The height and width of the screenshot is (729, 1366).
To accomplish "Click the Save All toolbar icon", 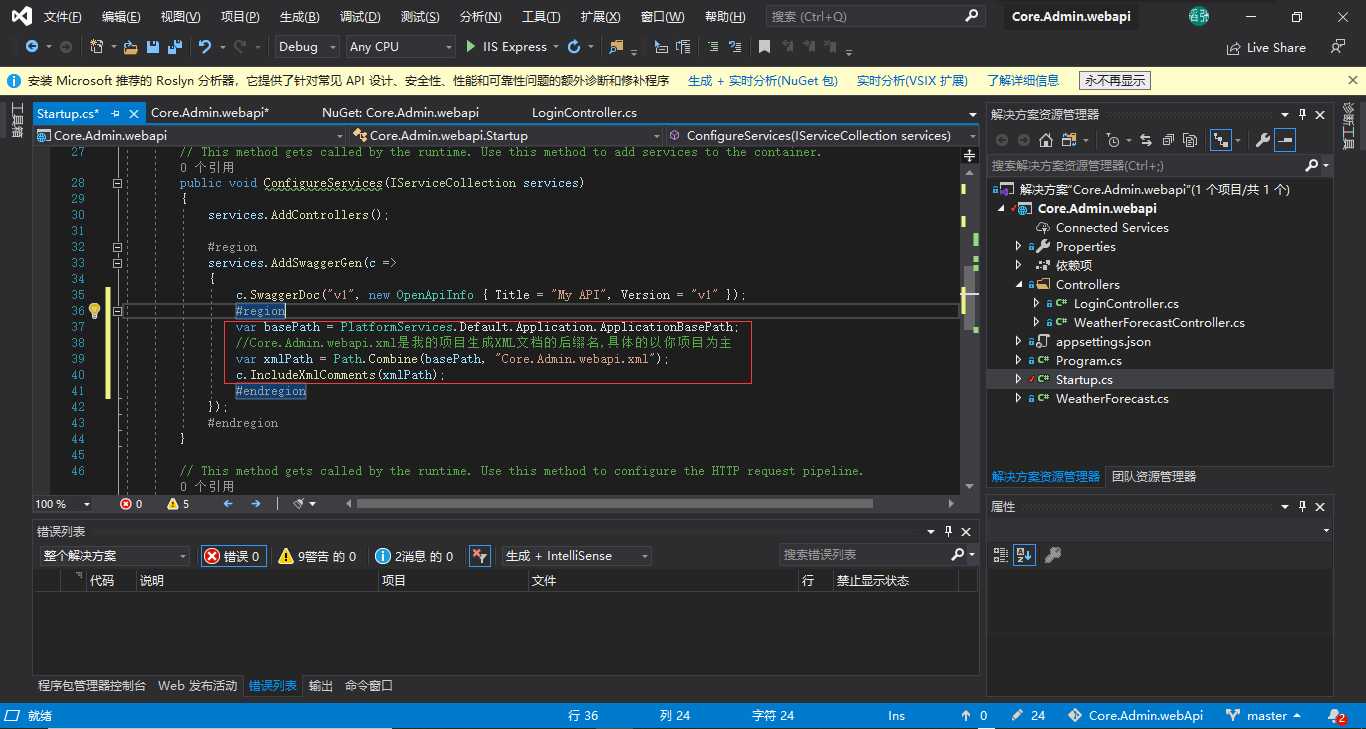I will click(x=174, y=47).
